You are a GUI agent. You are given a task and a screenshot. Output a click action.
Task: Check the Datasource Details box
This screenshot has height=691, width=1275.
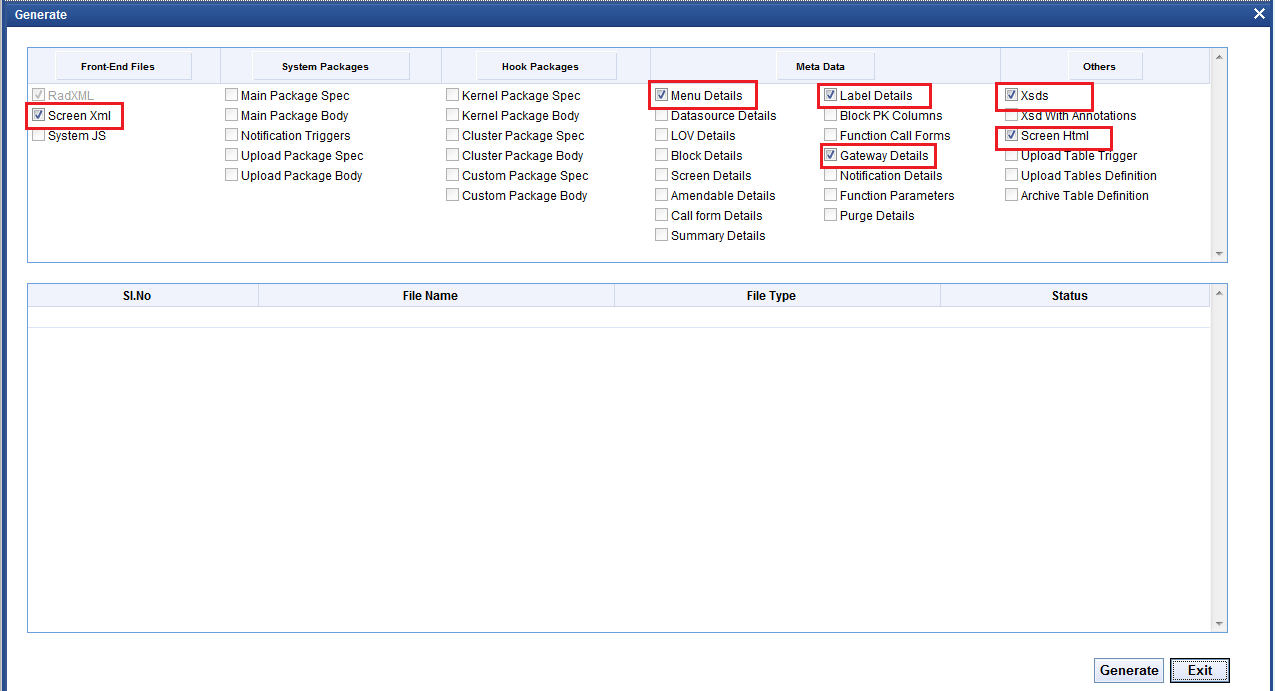tap(662, 116)
